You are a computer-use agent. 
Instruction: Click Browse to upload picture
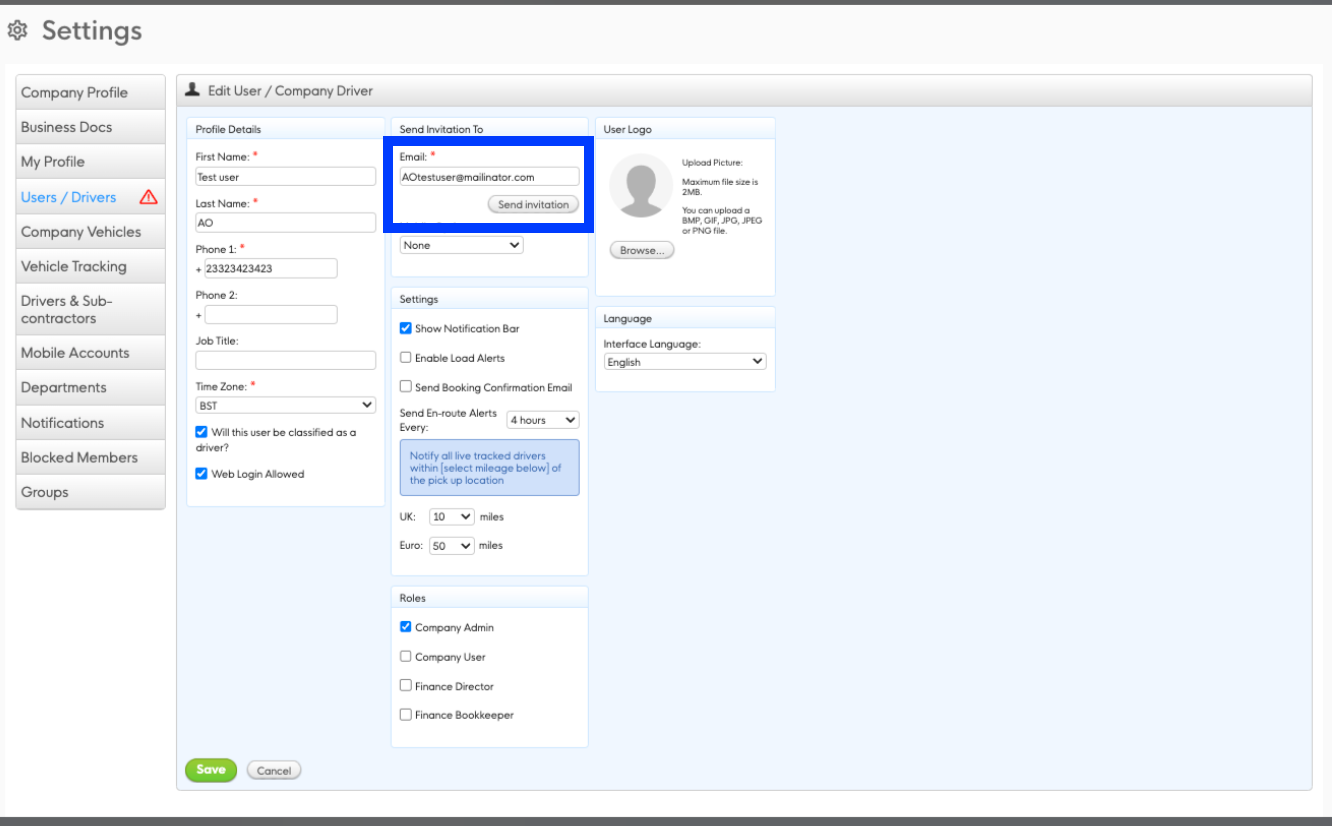642,251
